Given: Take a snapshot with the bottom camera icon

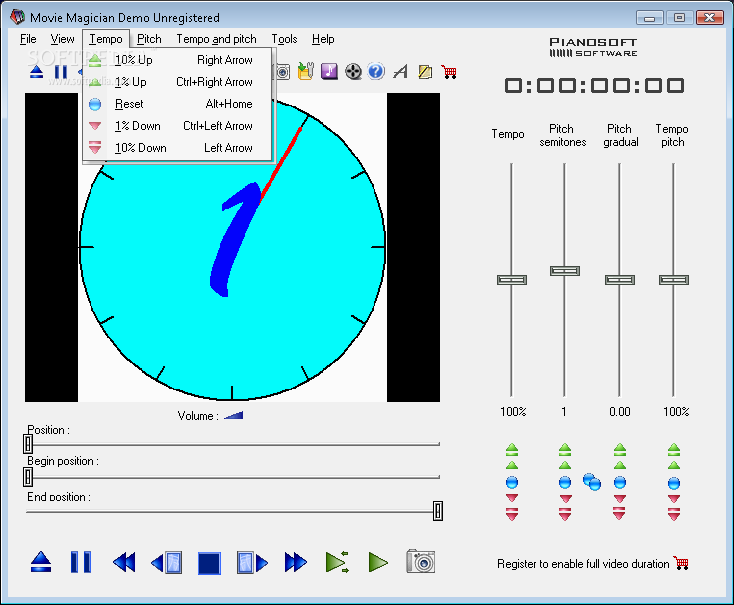Looking at the screenshot, I should coord(421,561).
